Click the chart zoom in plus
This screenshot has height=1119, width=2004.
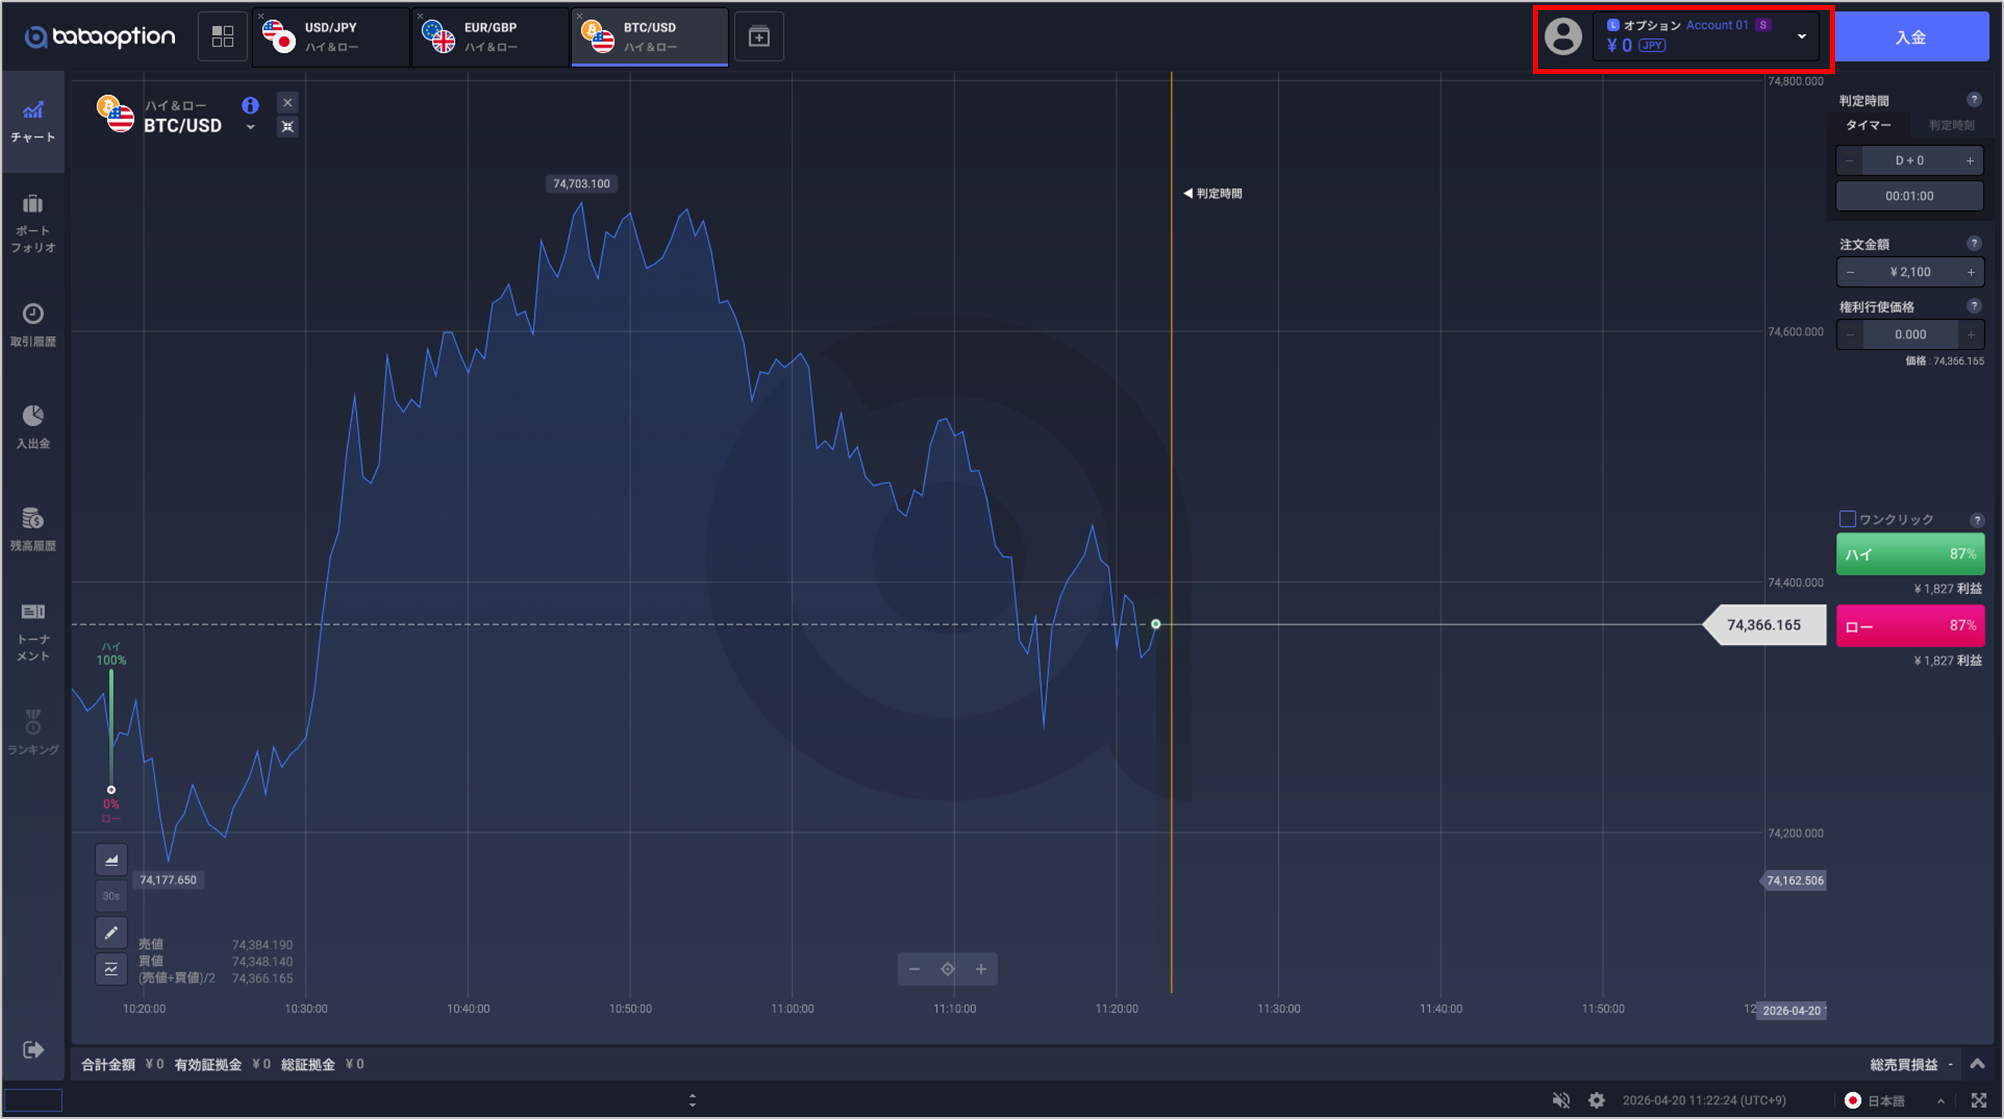981,969
